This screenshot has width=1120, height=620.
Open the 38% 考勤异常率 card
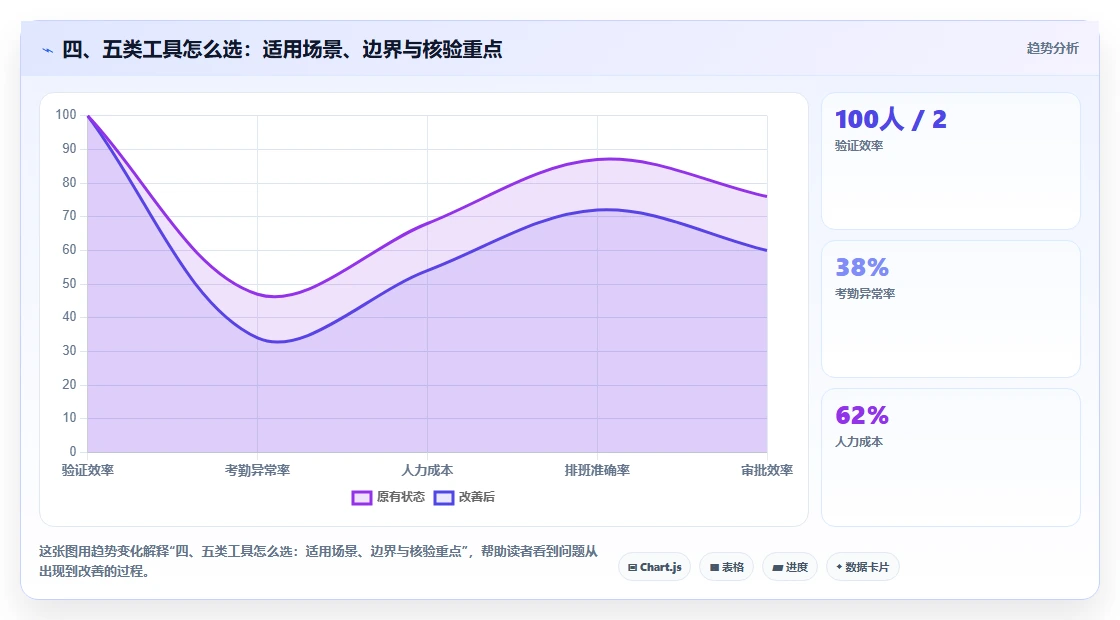[x=951, y=309]
